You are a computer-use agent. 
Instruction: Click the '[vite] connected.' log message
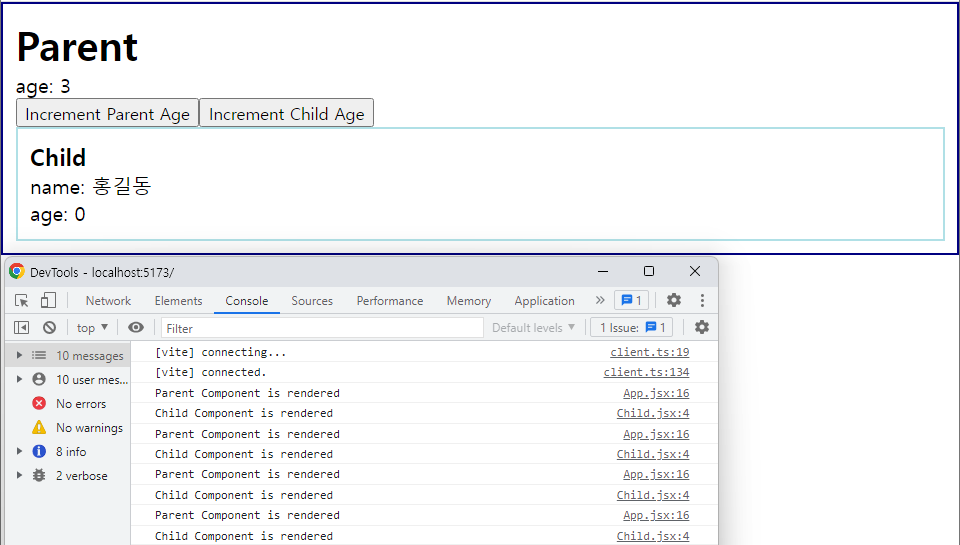click(211, 372)
